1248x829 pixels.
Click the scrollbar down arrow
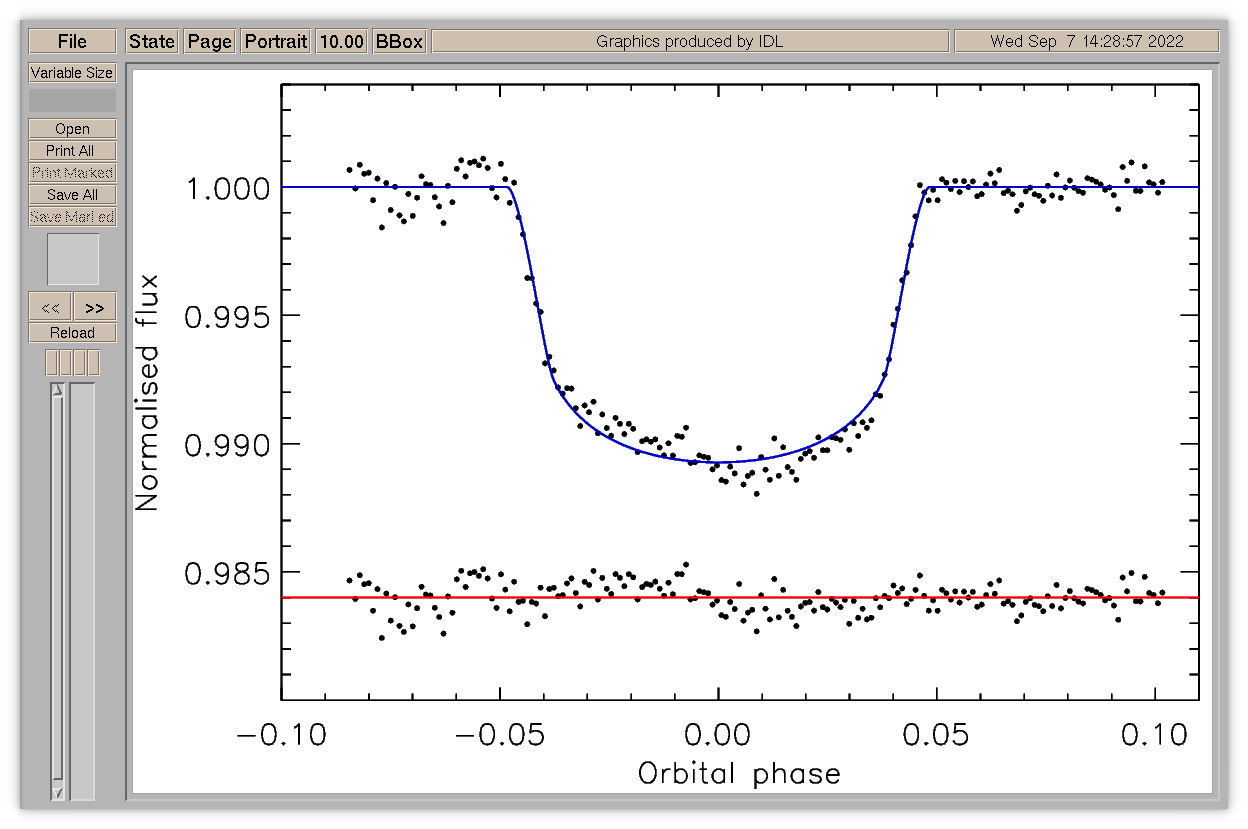[57, 792]
